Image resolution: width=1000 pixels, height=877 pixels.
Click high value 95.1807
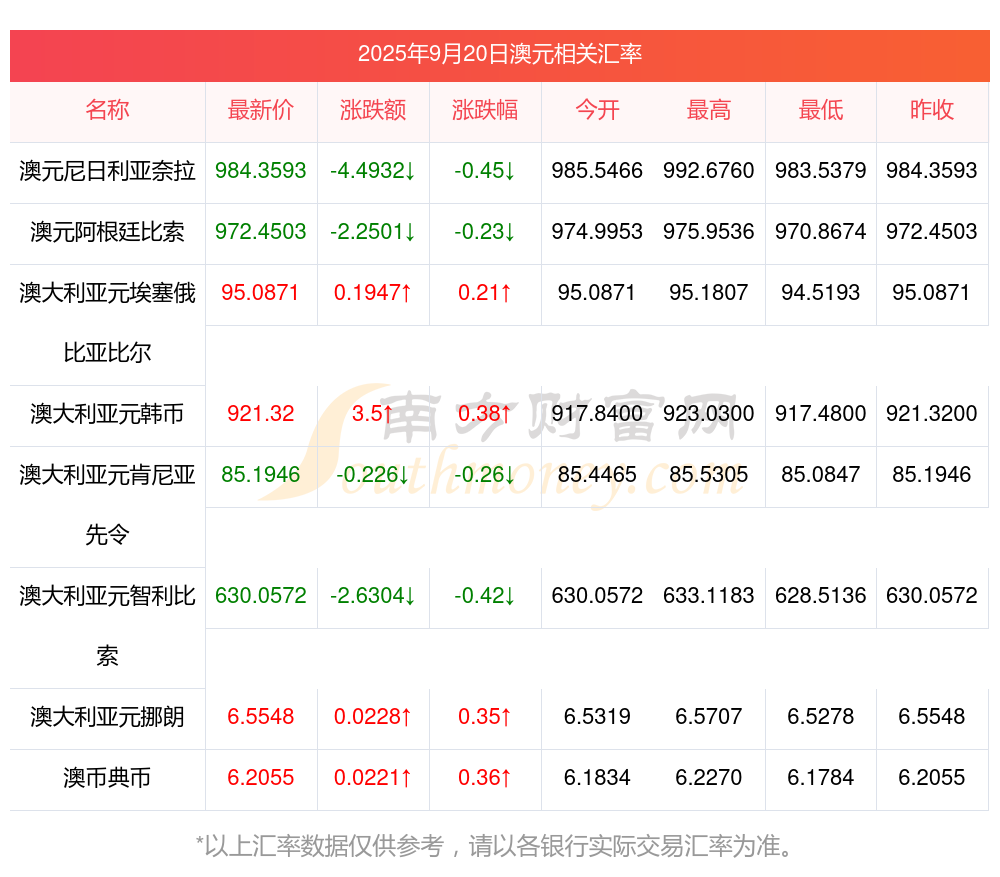pyautogui.click(x=709, y=293)
